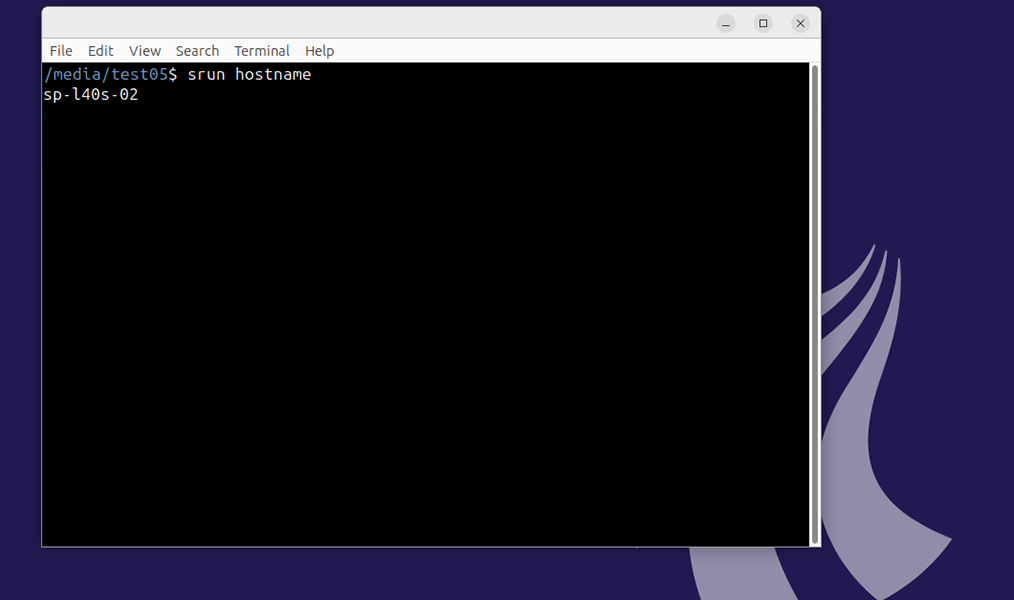Image resolution: width=1014 pixels, height=600 pixels.
Task: Minimize the terminal window
Action: pos(726,23)
